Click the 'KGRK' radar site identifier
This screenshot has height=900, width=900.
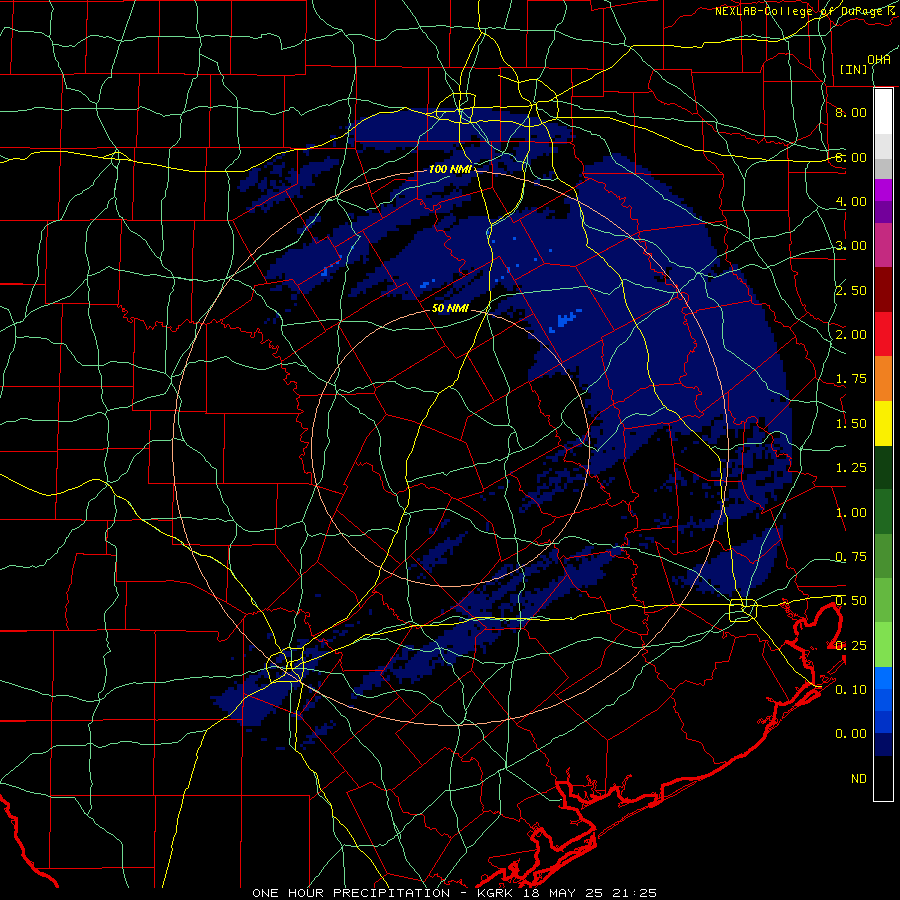[494, 893]
